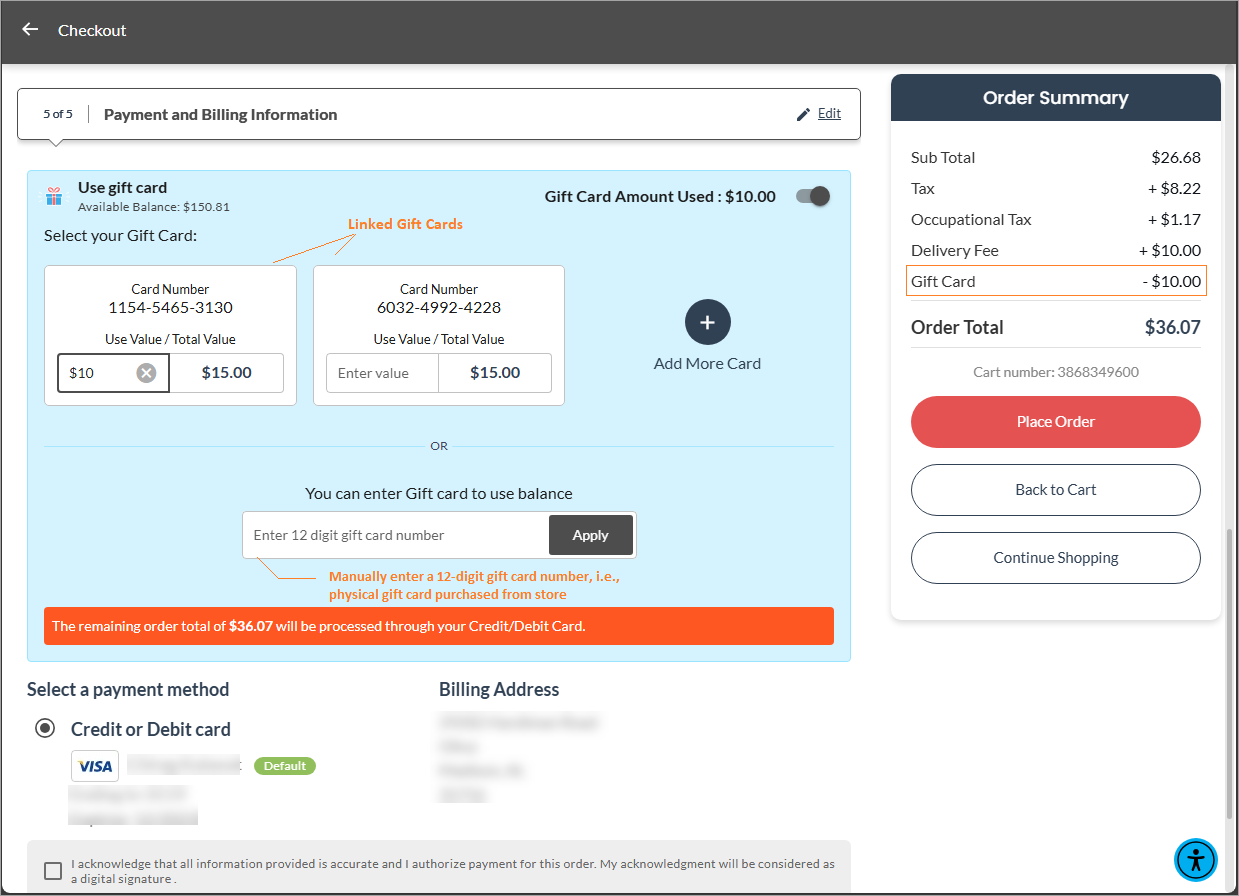Click the pencil Edit icon
1239x896 pixels.
click(803, 114)
